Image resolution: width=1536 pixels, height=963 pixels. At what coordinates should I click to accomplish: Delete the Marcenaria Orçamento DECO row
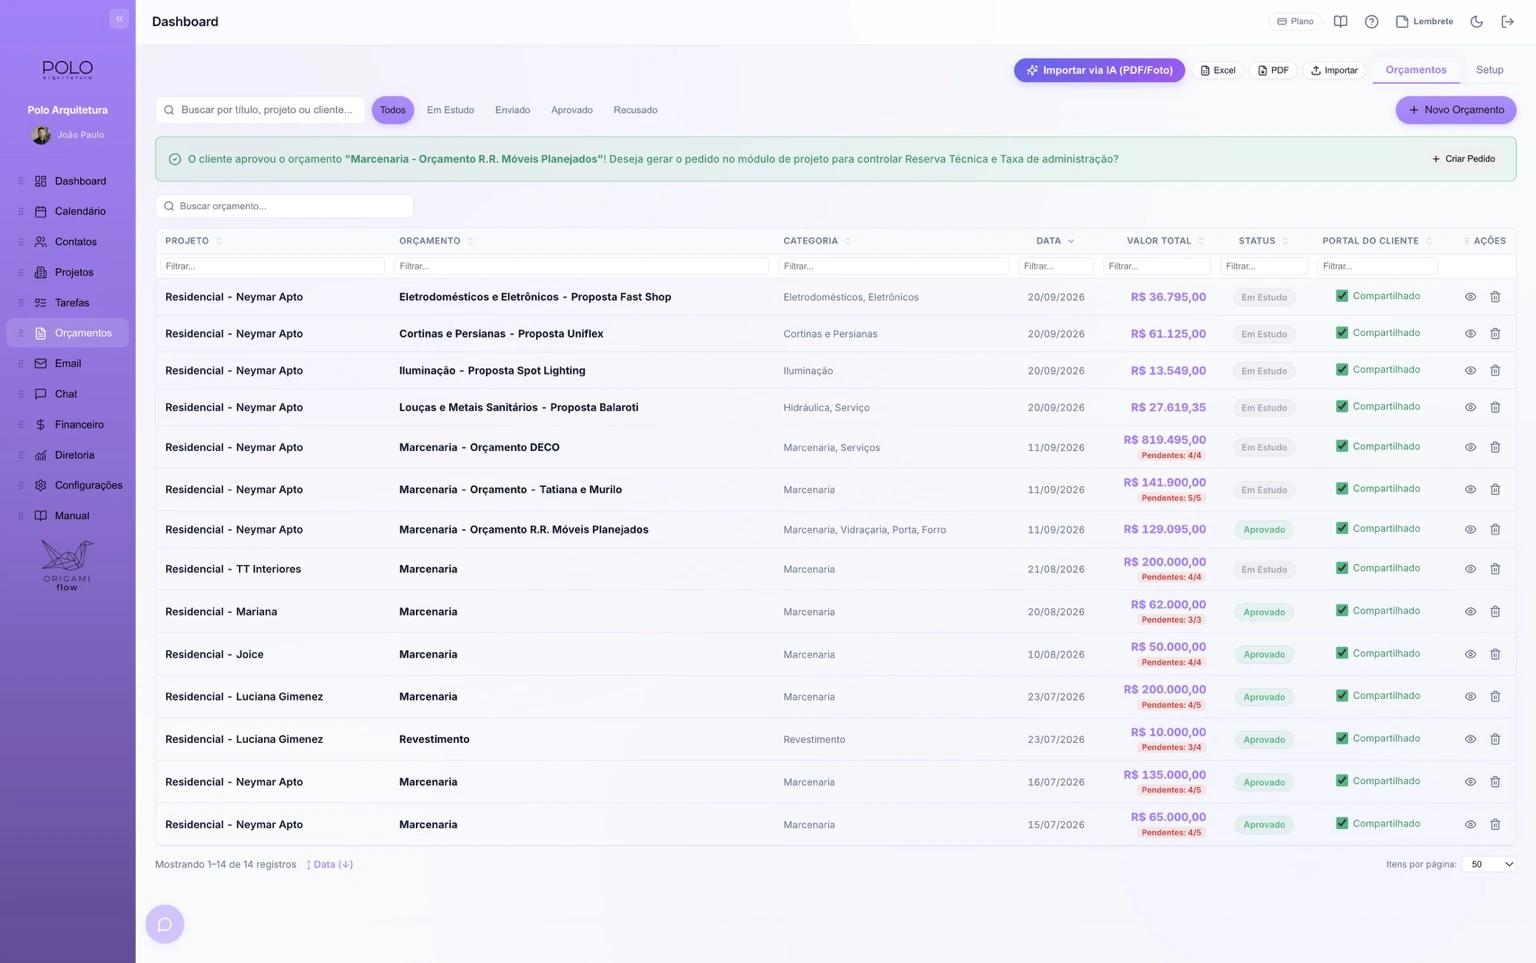(x=1495, y=447)
